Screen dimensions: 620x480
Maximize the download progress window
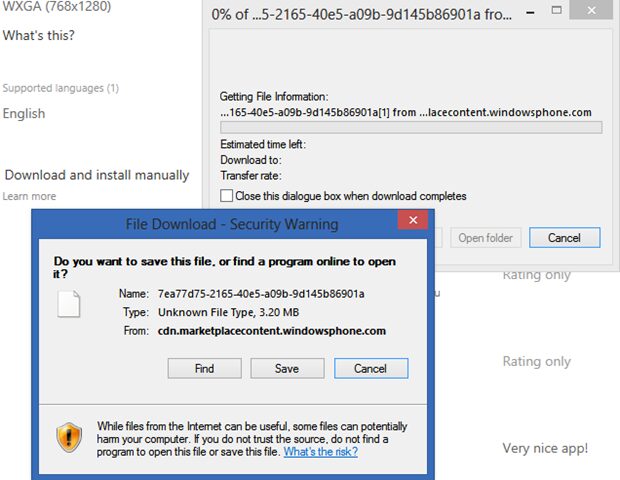point(556,10)
